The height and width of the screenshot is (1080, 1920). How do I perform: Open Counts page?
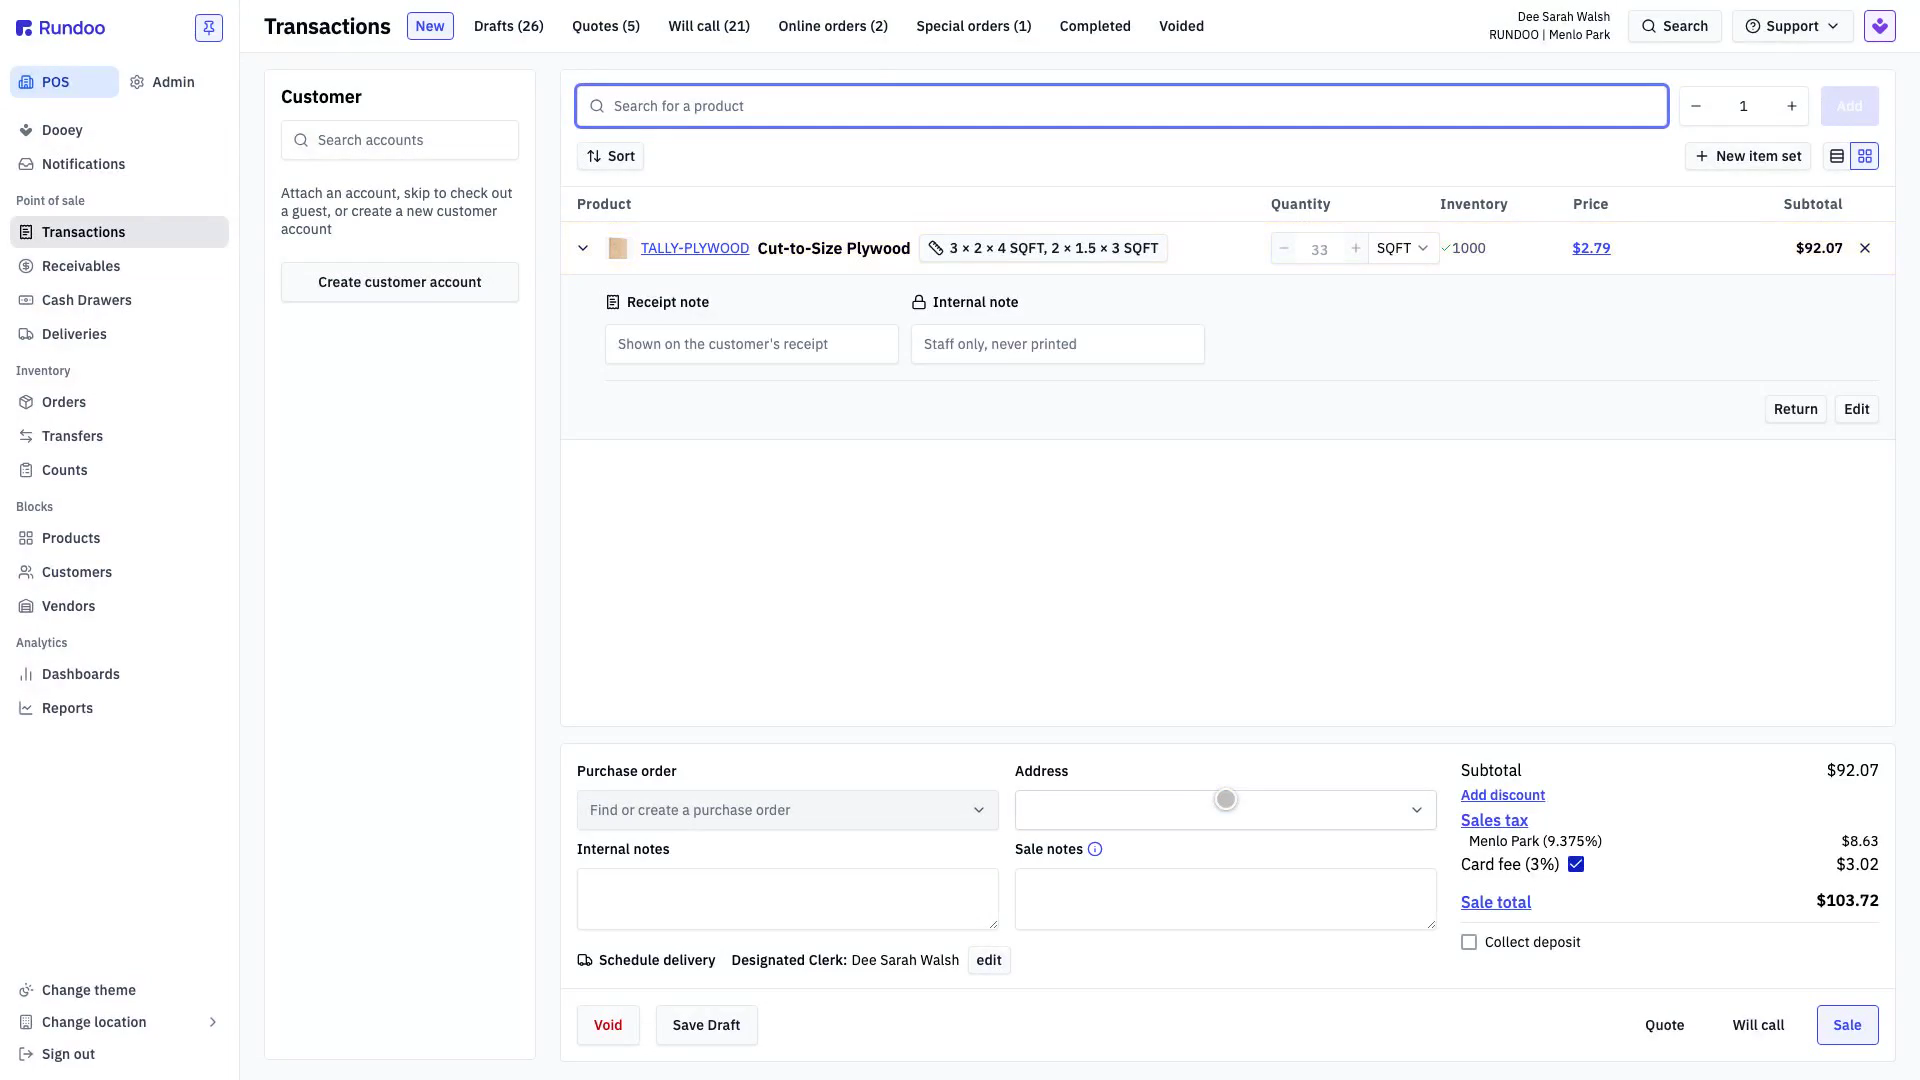[119, 470]
